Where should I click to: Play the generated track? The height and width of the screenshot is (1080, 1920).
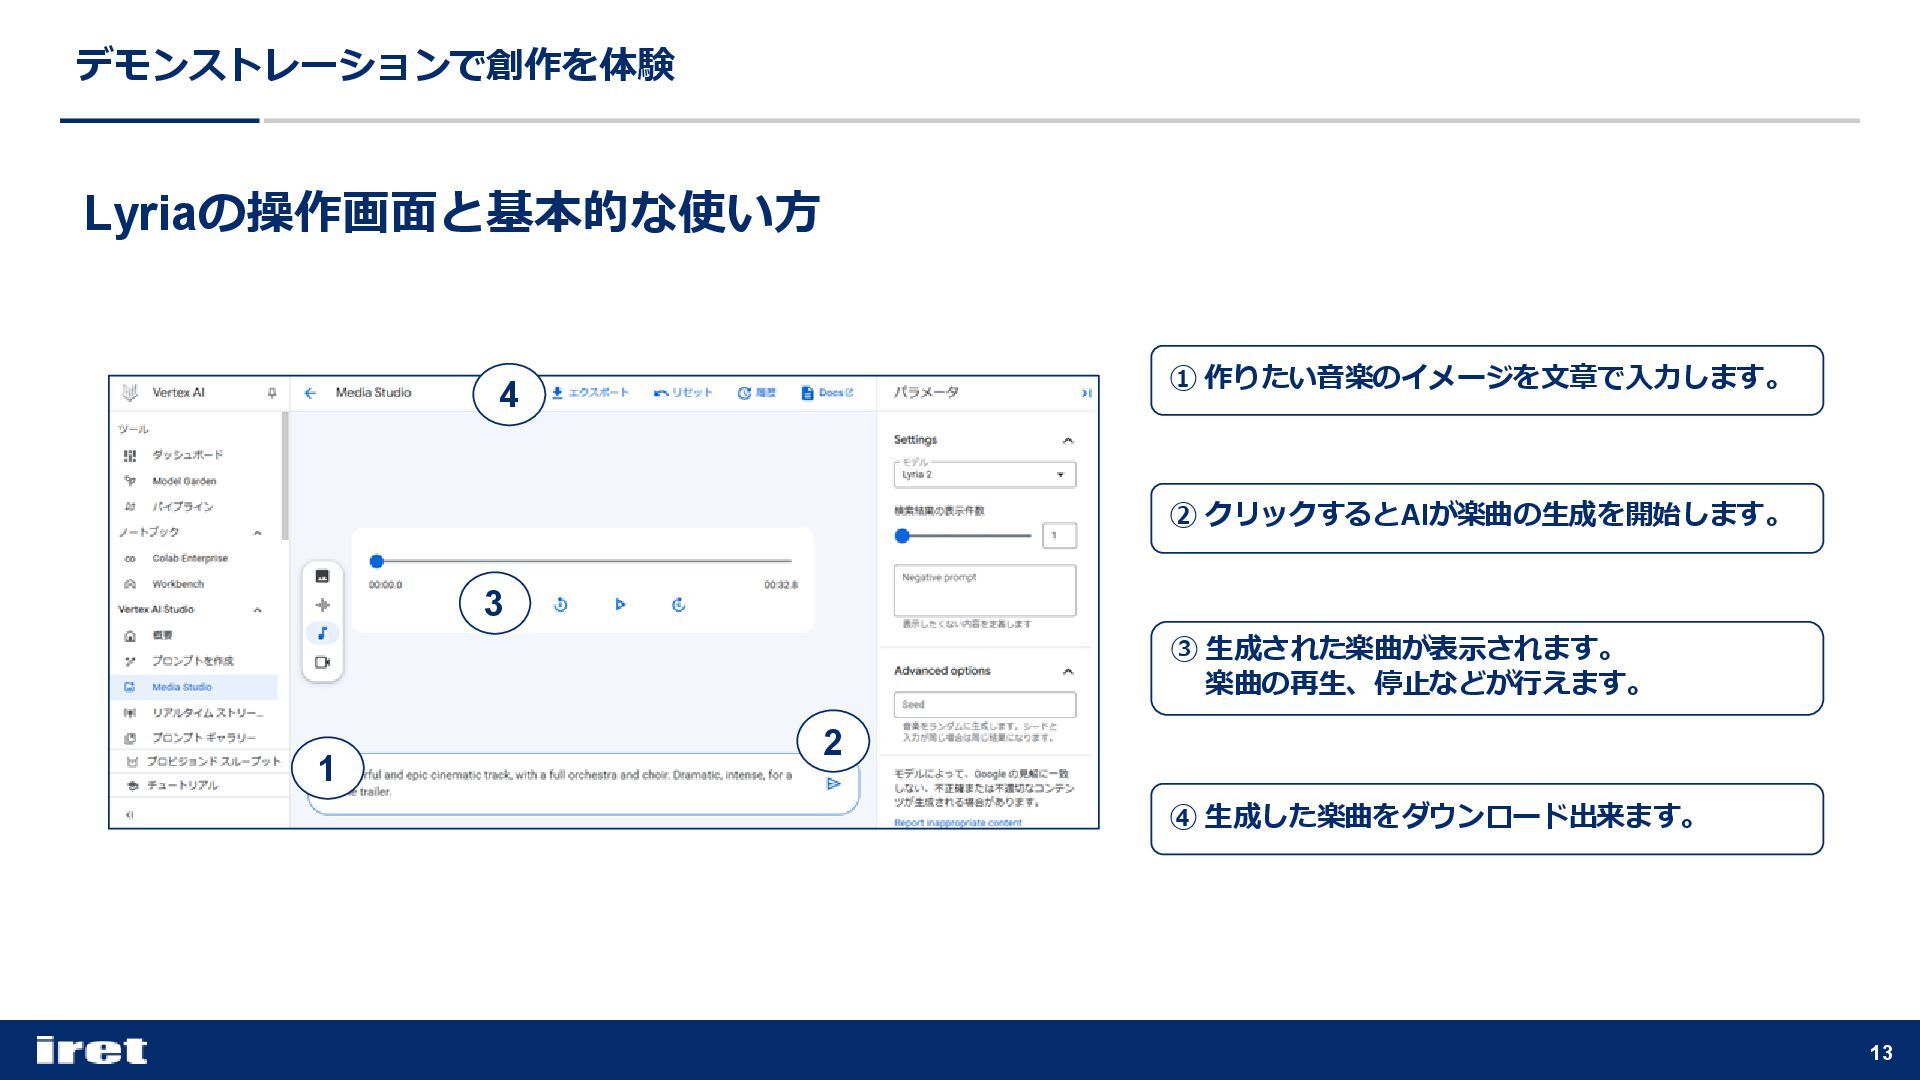click(x=620, y=605)
